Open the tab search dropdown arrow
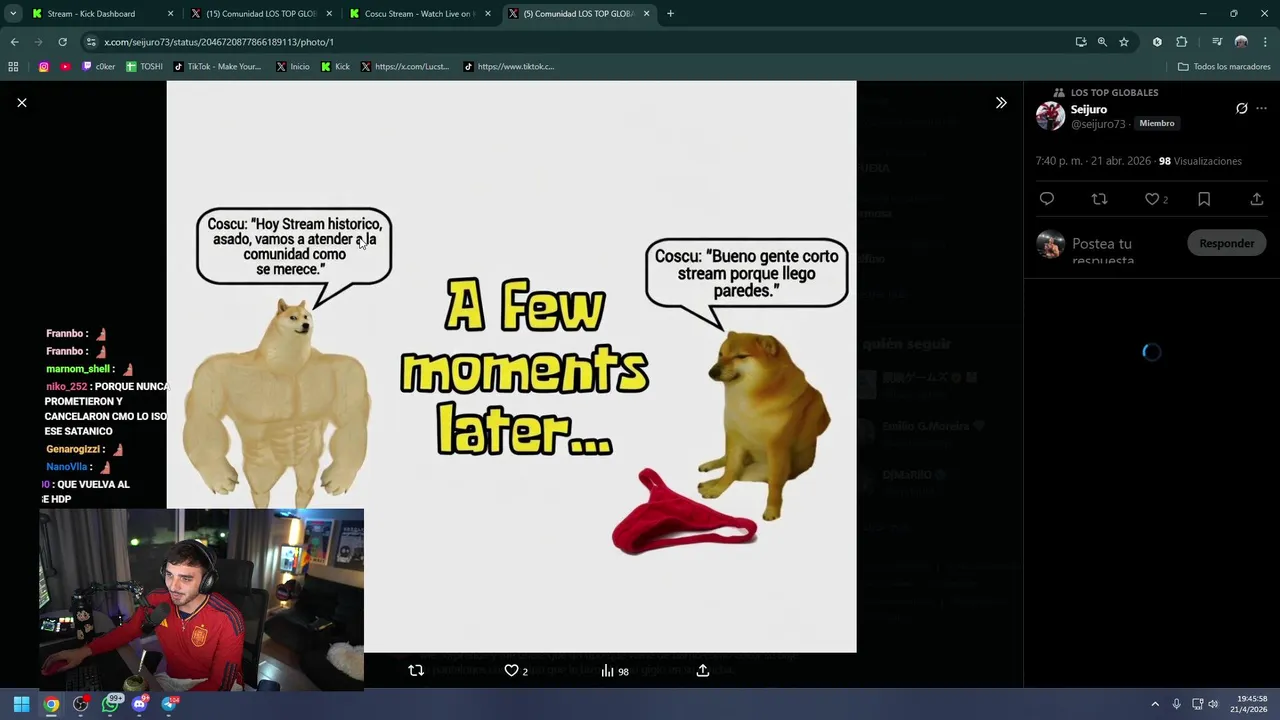 [13, 14]
